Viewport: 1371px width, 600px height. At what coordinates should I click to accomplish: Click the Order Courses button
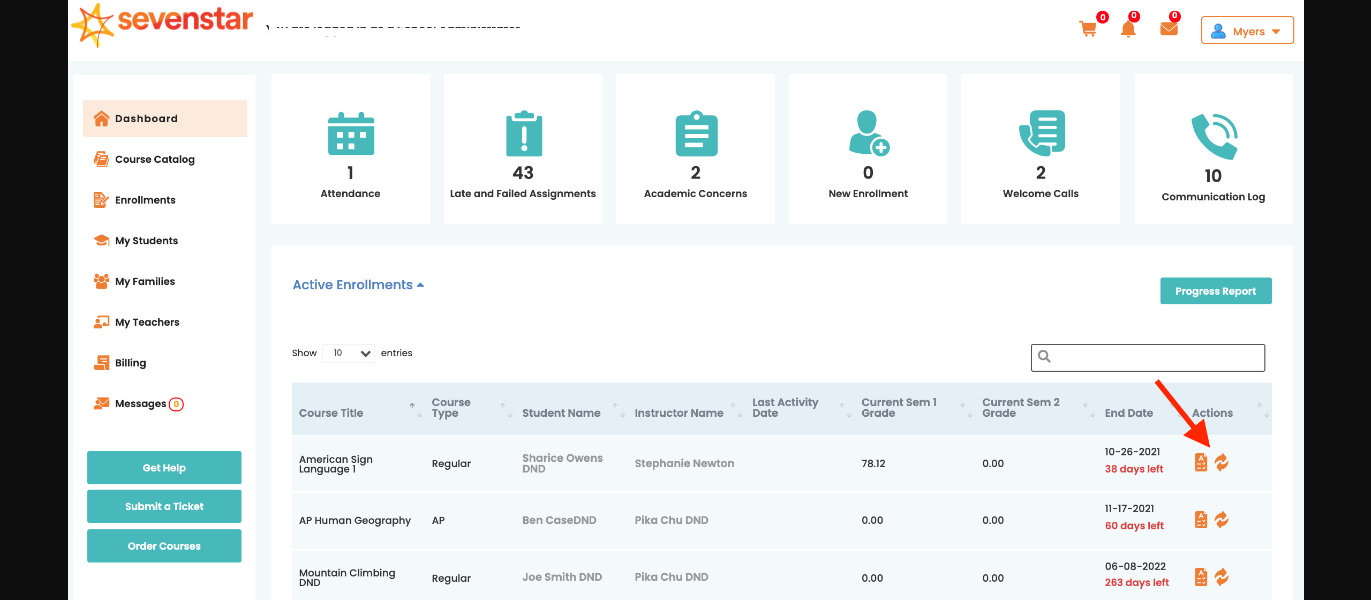pos(164,546)
